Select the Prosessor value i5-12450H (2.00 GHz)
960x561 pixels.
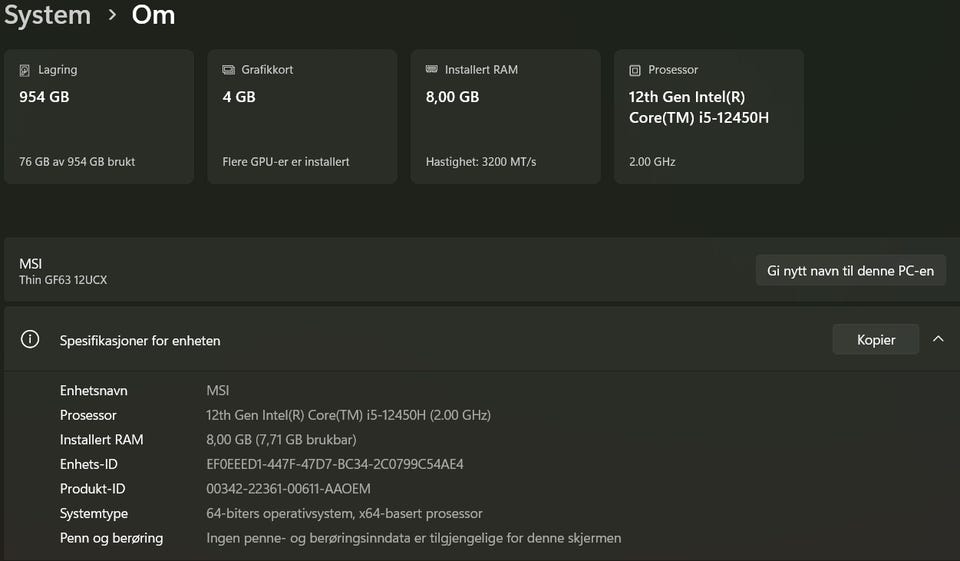(x=348, y=415)
